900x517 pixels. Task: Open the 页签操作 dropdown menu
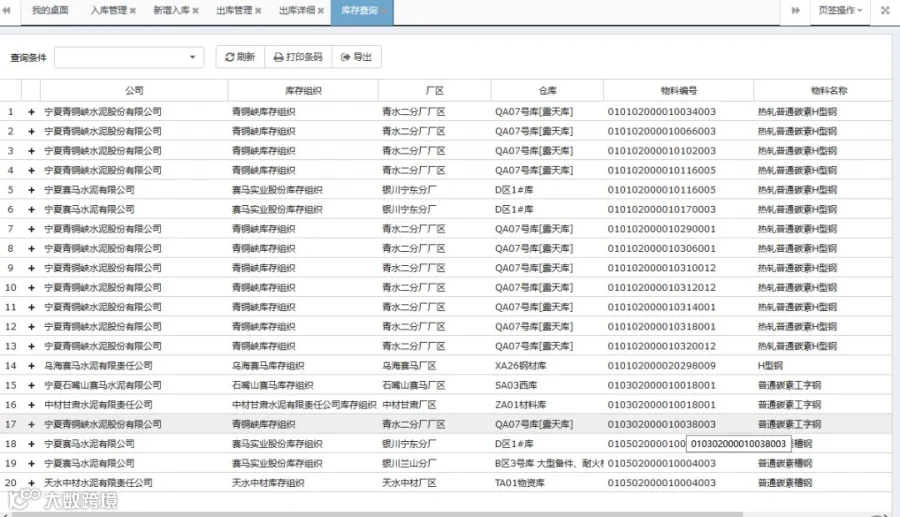(x=840, y=10)
